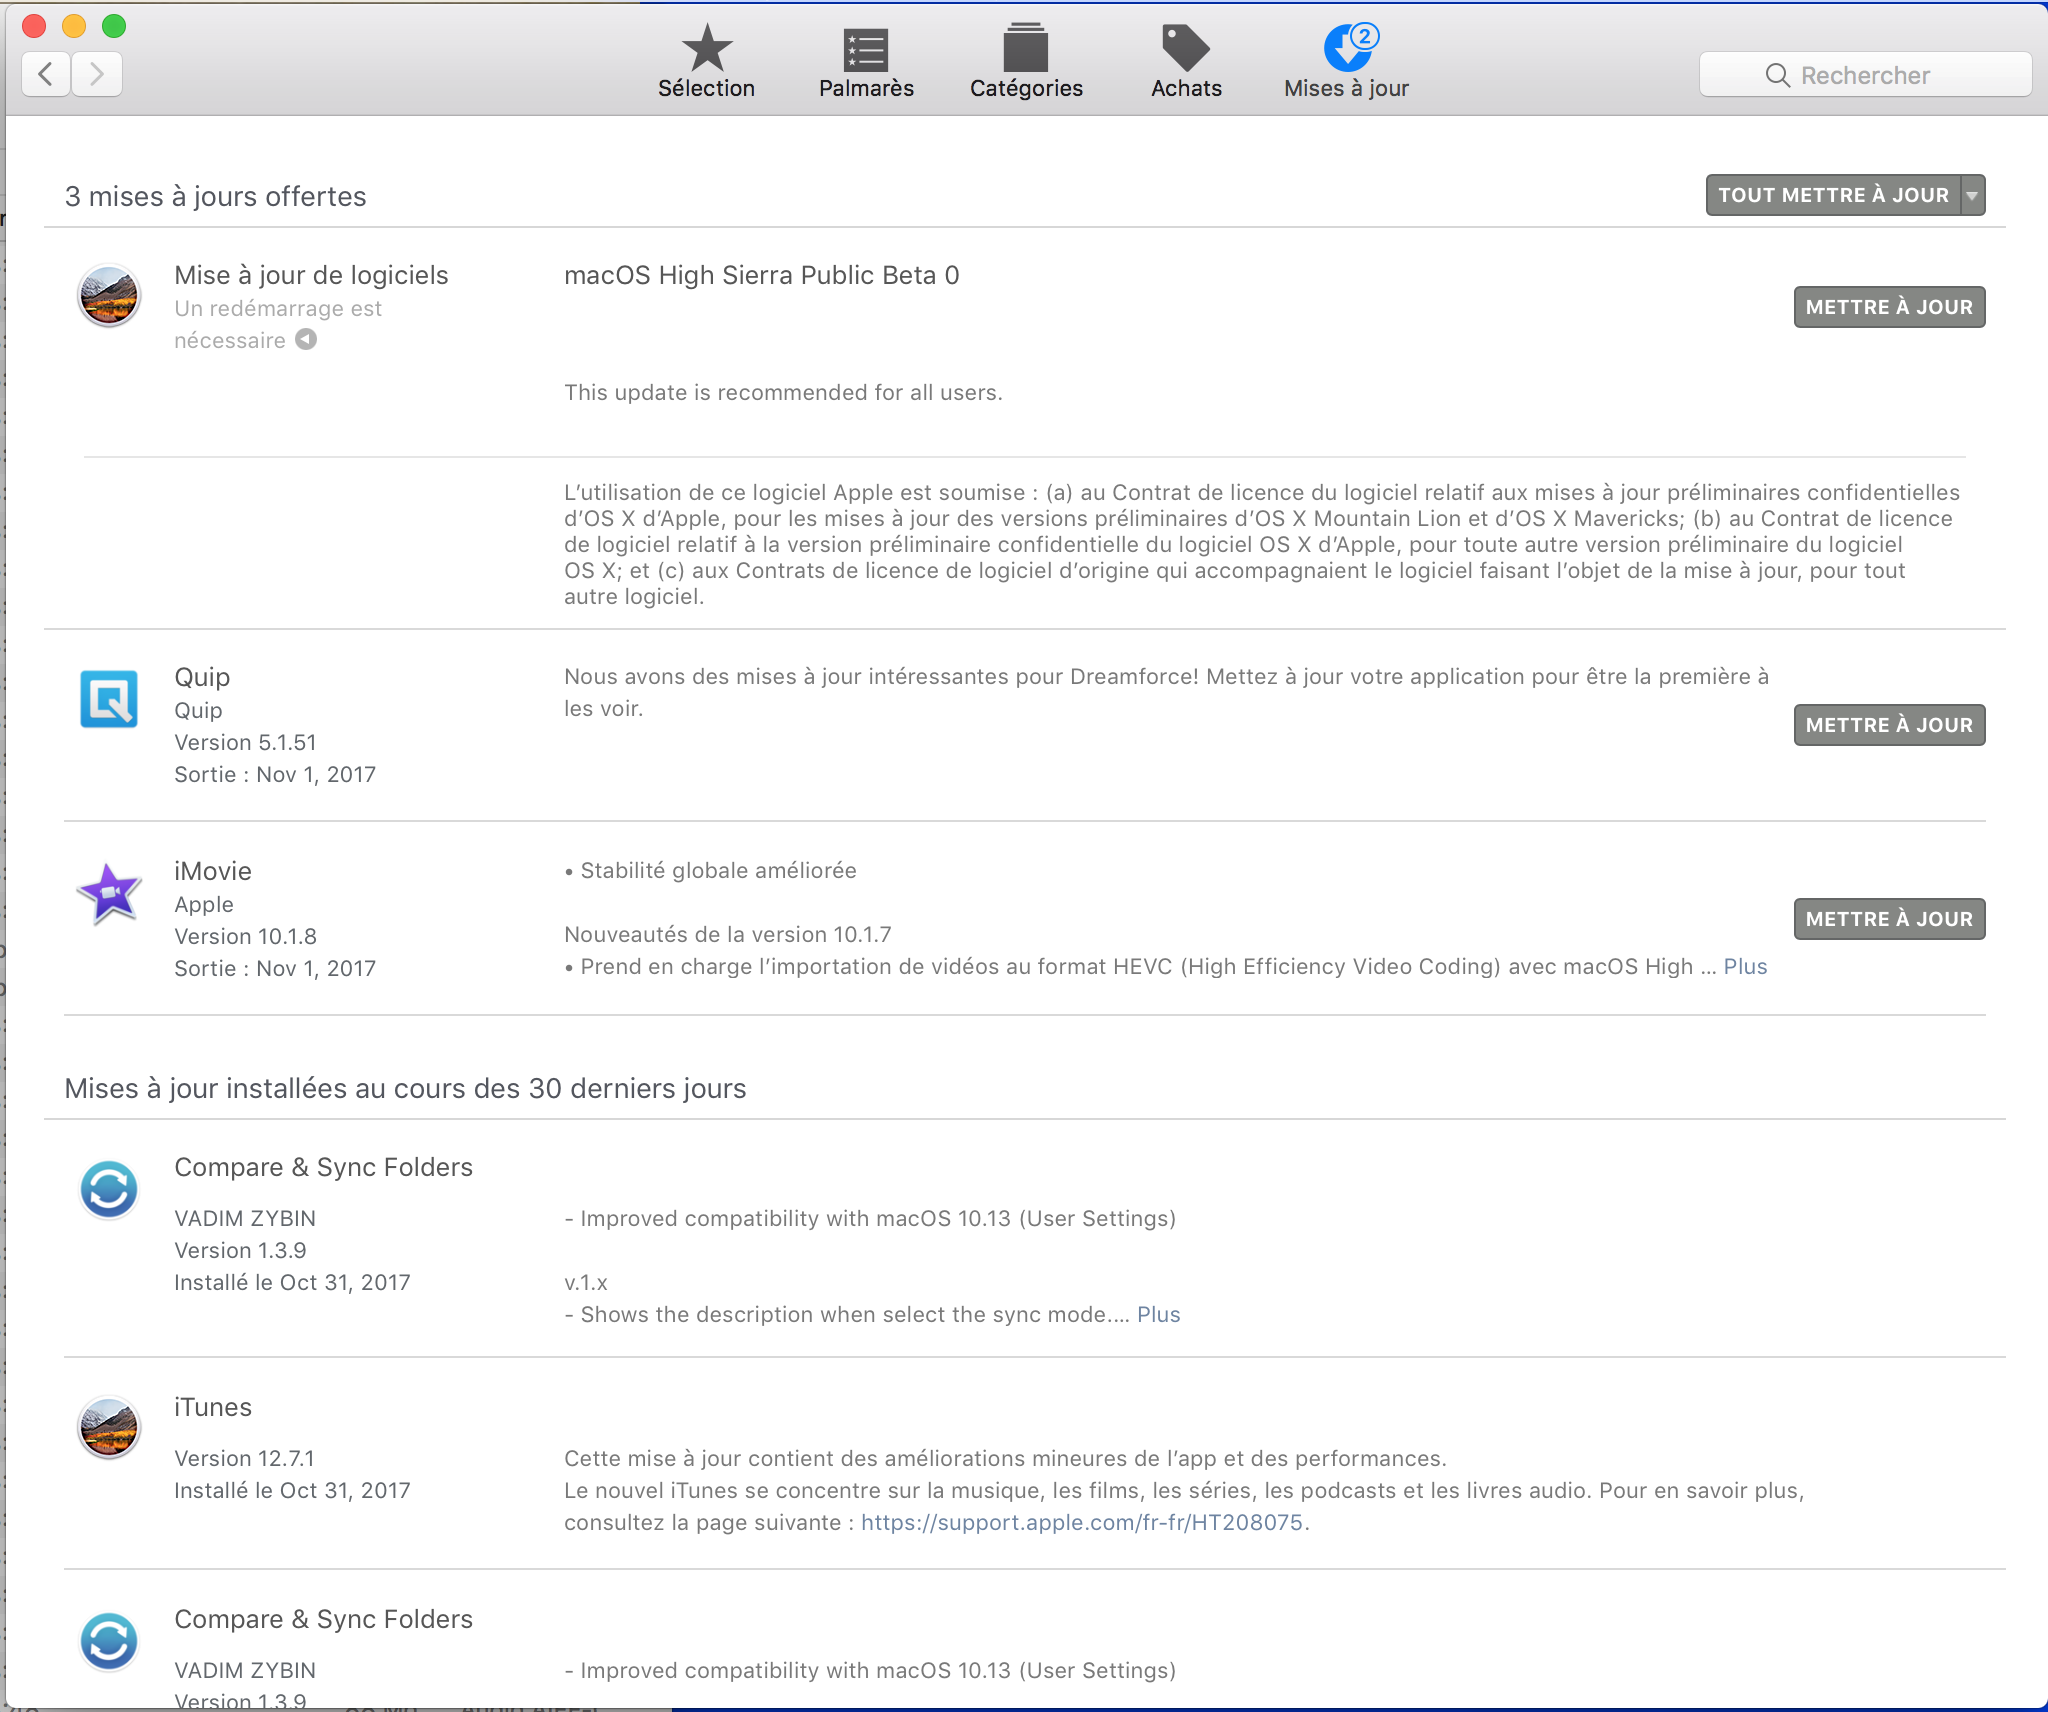2048x1712 pixels.
Task: Click the TOUT METTRE À JOUR button
Action: coord(1833,195)
